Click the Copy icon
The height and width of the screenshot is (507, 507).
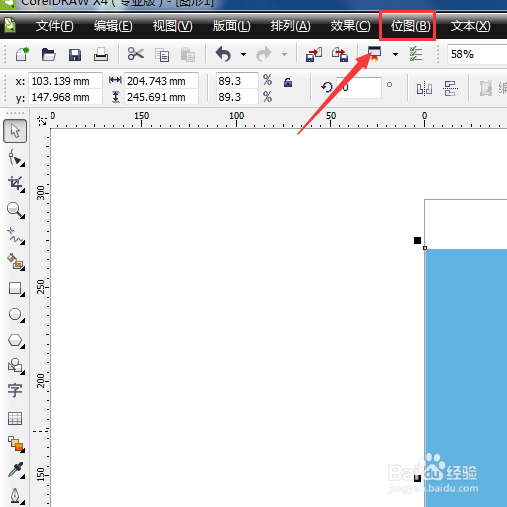click(x=162, y=55)
